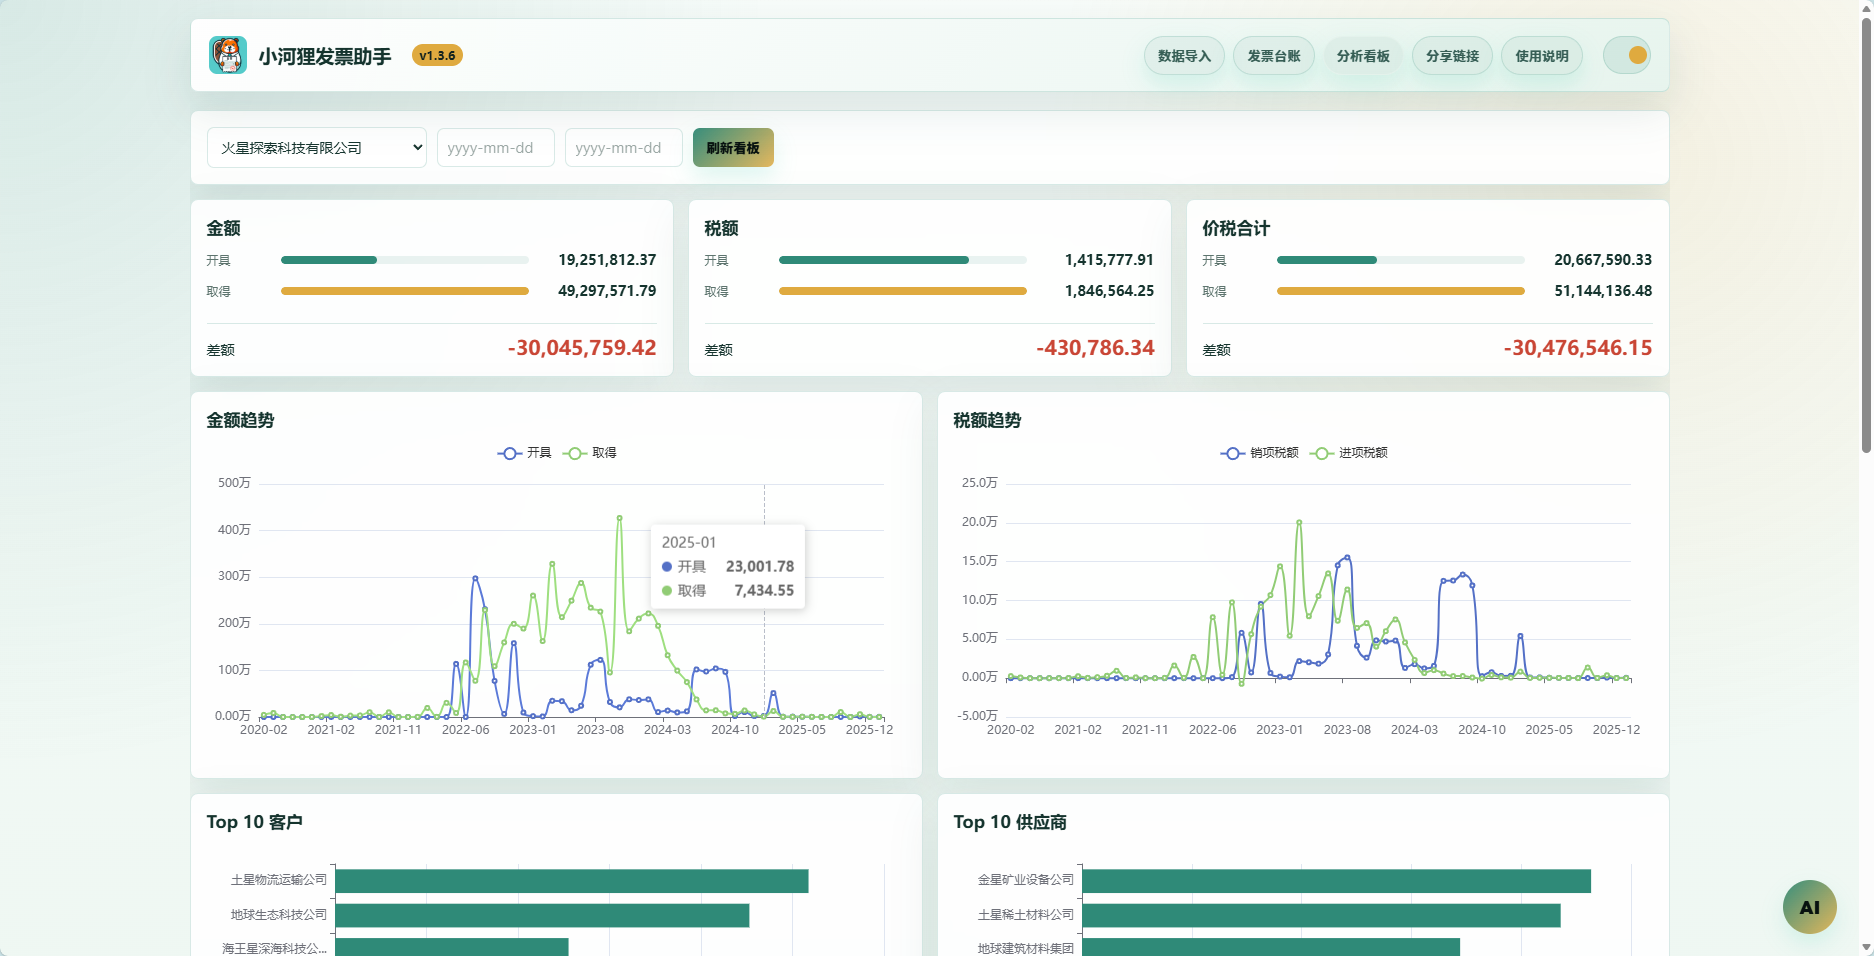
Task: Open the end date picker field
Action: coord(624,148)
